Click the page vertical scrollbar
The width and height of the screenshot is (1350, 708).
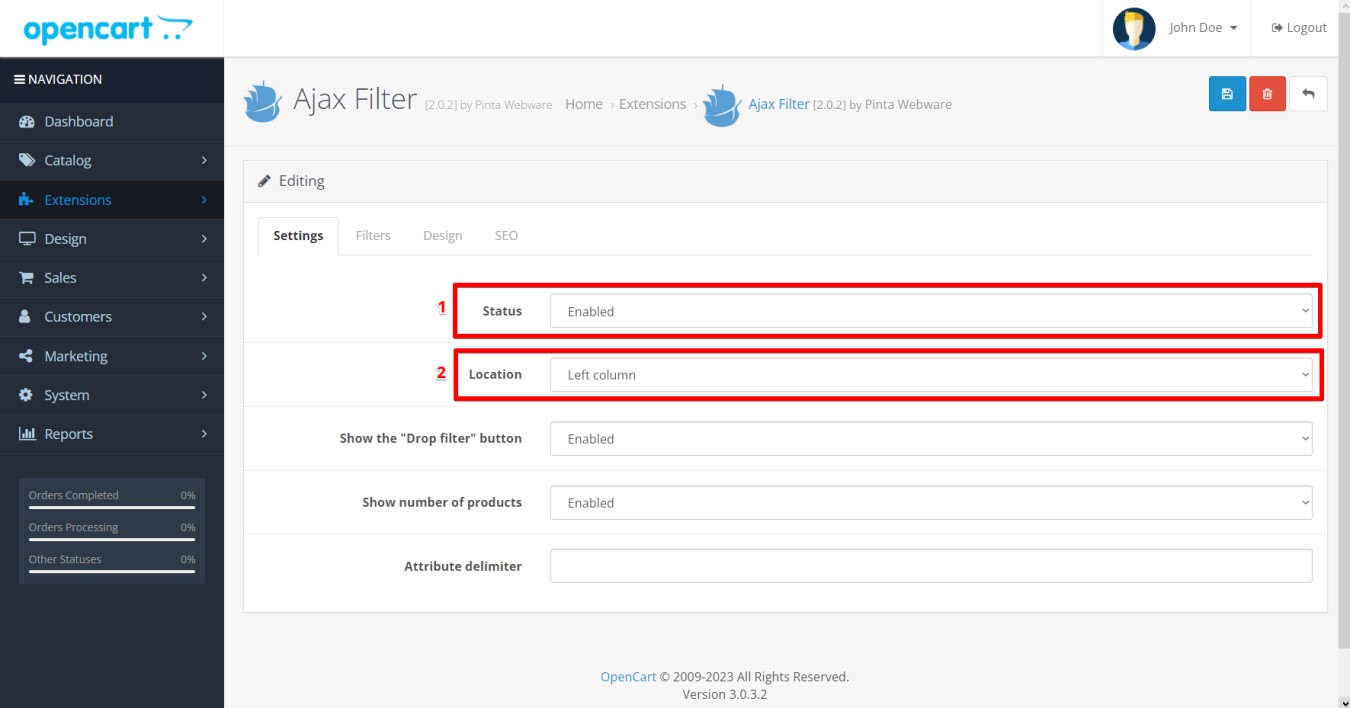point(1343,330)
